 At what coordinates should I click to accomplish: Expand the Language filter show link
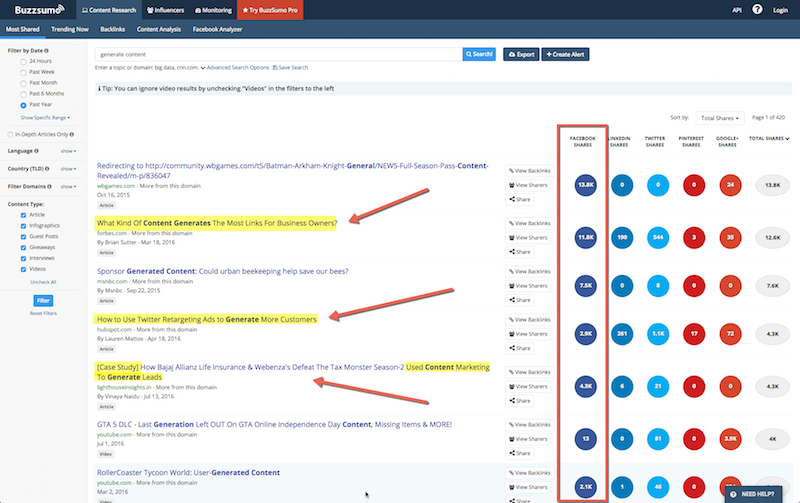tap(68, 151)
